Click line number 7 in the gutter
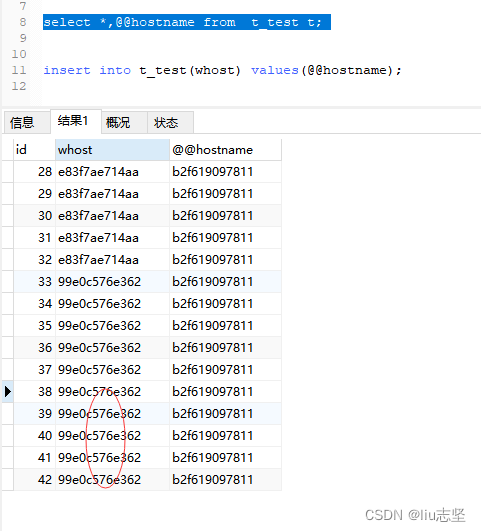 23,6
